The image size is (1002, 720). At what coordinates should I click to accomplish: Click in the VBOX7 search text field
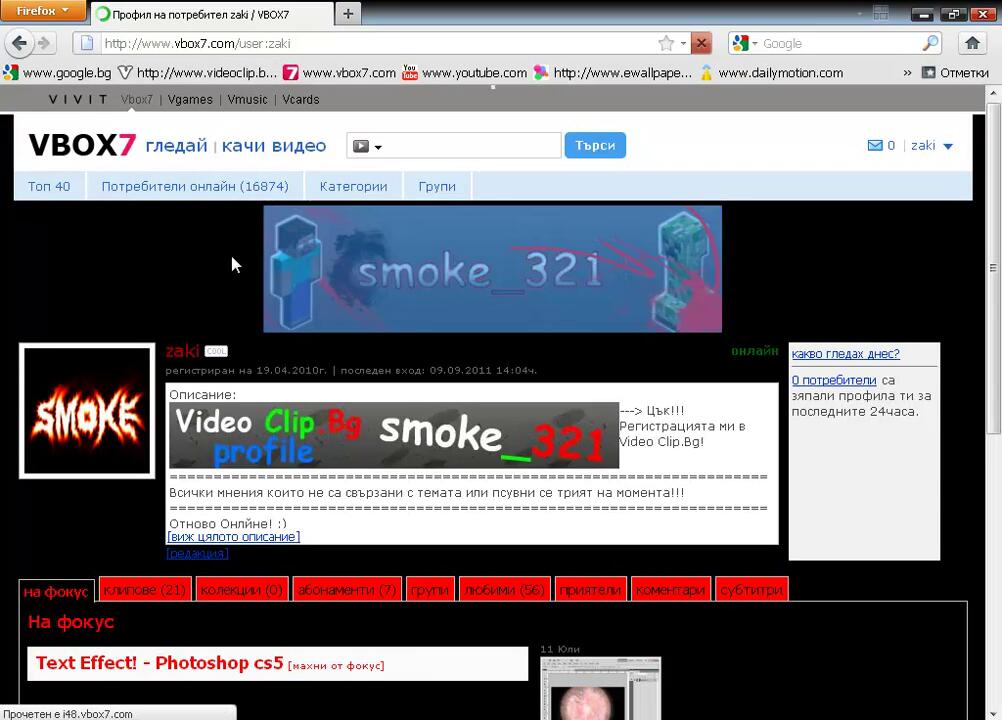coord(472,146)
